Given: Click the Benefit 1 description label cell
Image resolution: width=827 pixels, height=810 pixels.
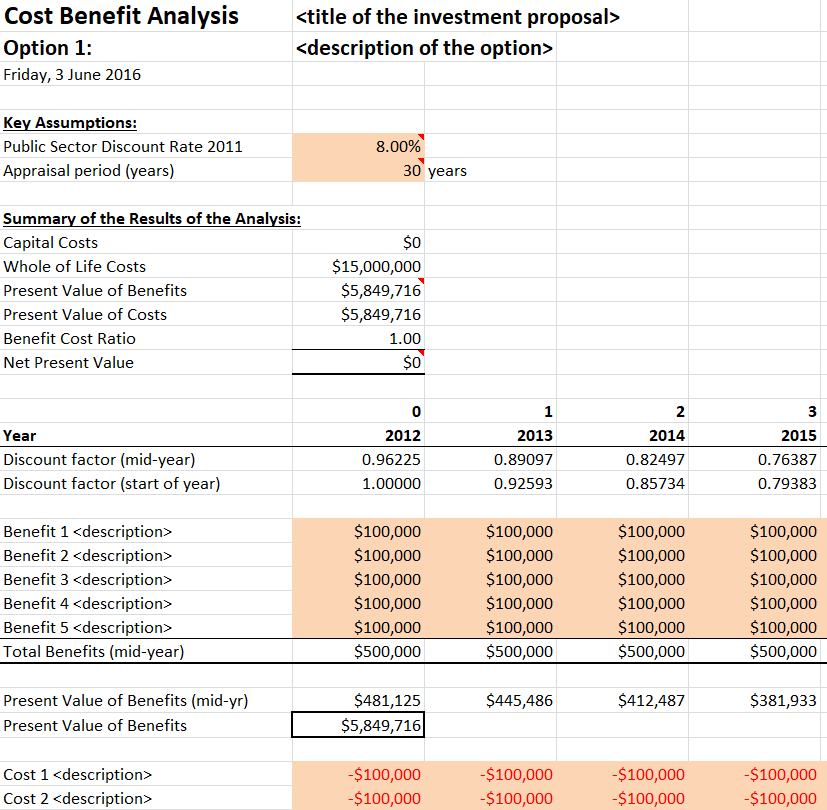Looking at the screenshot, I should pos(88,532).
